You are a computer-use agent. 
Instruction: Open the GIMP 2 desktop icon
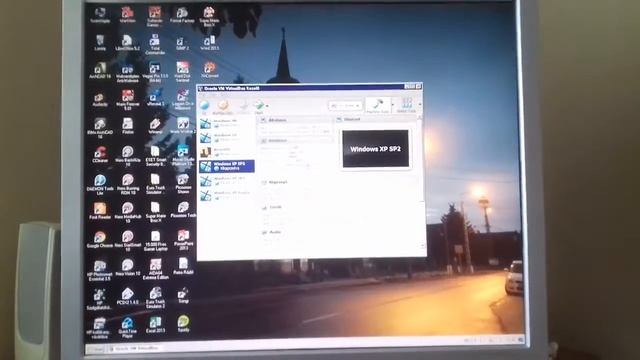[182, 43]
